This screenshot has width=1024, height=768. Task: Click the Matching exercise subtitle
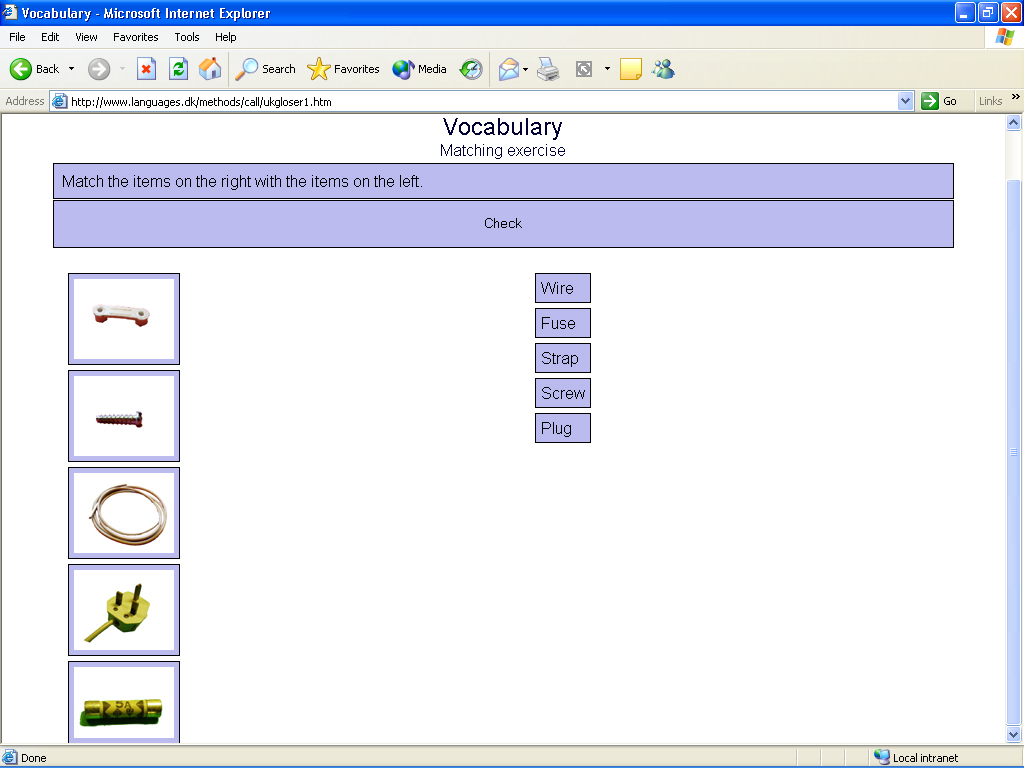pos(503,150)
